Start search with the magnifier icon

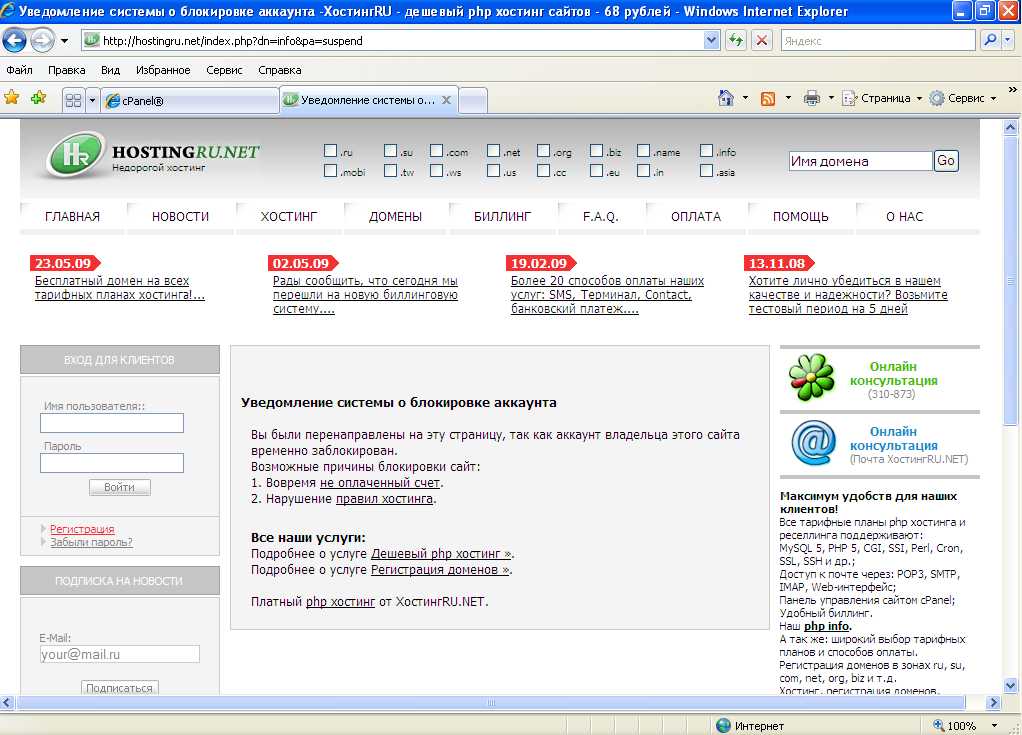pyautogui.click(x=990, y=40)
